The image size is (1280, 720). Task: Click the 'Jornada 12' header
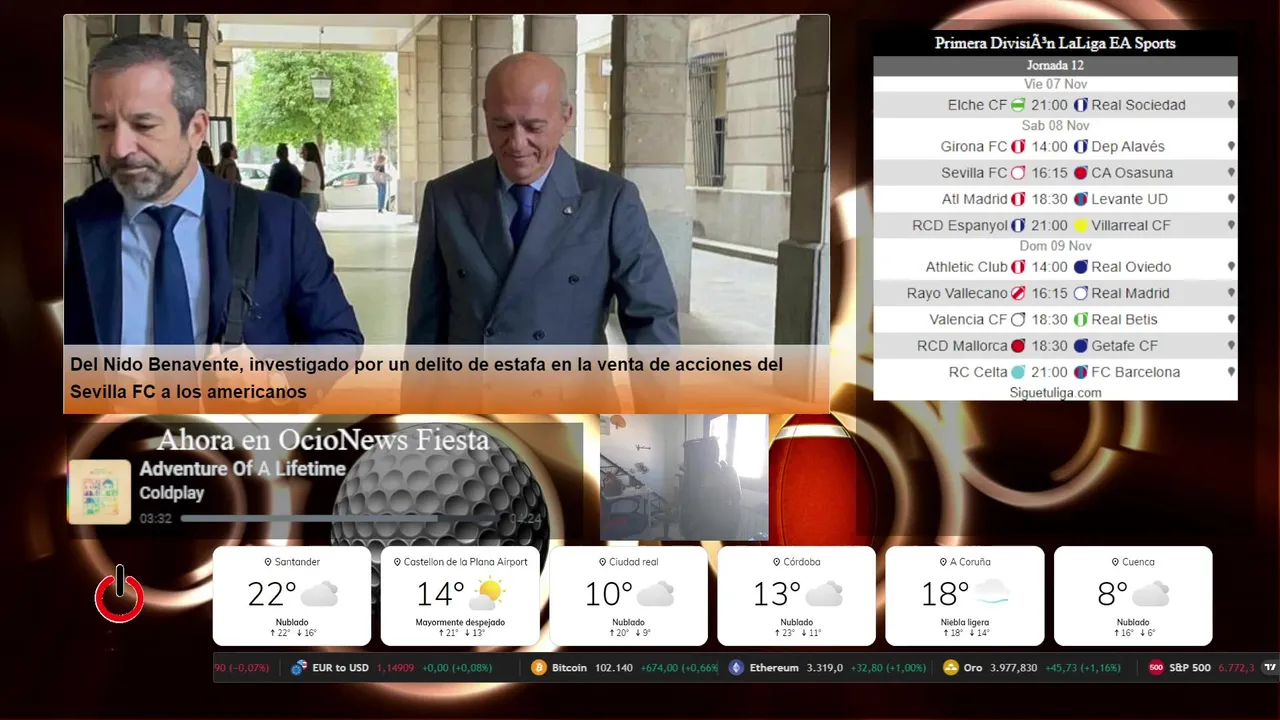coord(1055,66)
